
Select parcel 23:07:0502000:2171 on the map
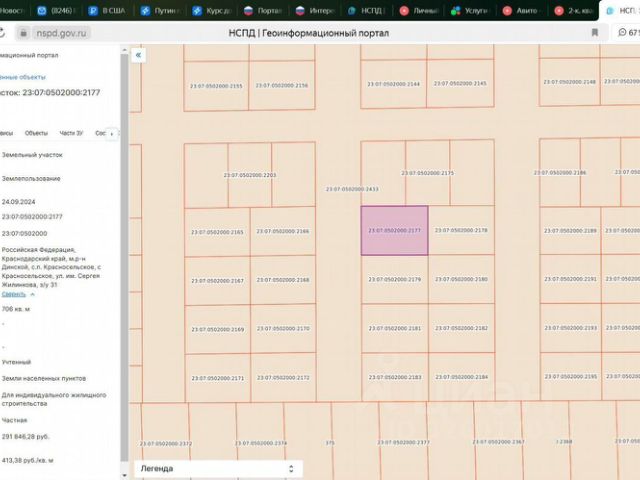click(x=218, y=378)
